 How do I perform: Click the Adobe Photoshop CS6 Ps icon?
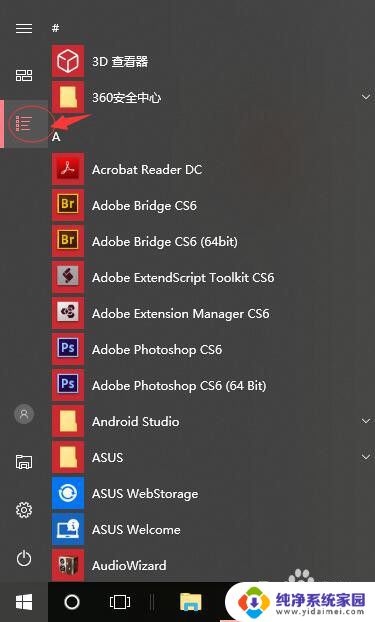[x=68, y=349]
